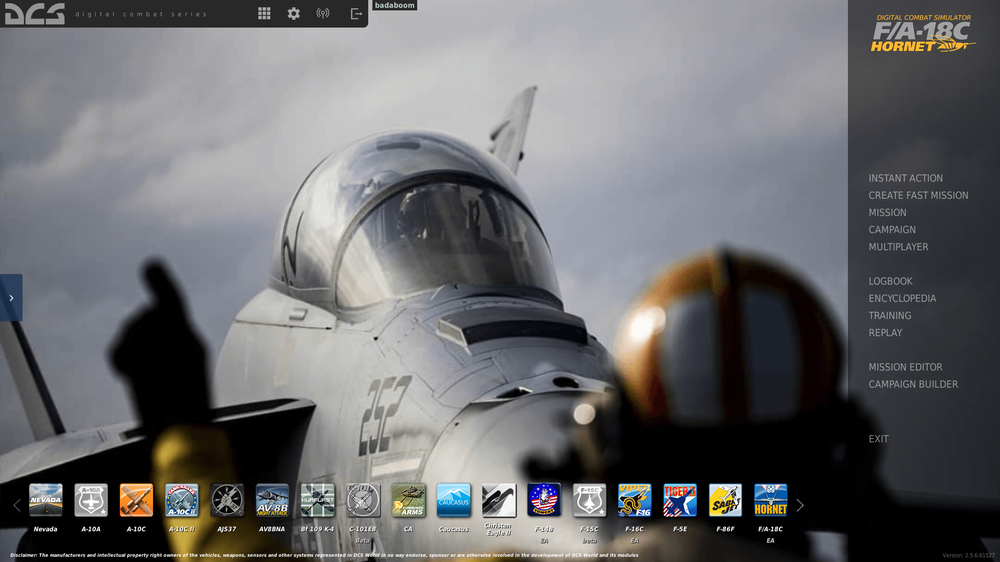Choose the AV8BNA Night Attack module

tap(272, 500)
